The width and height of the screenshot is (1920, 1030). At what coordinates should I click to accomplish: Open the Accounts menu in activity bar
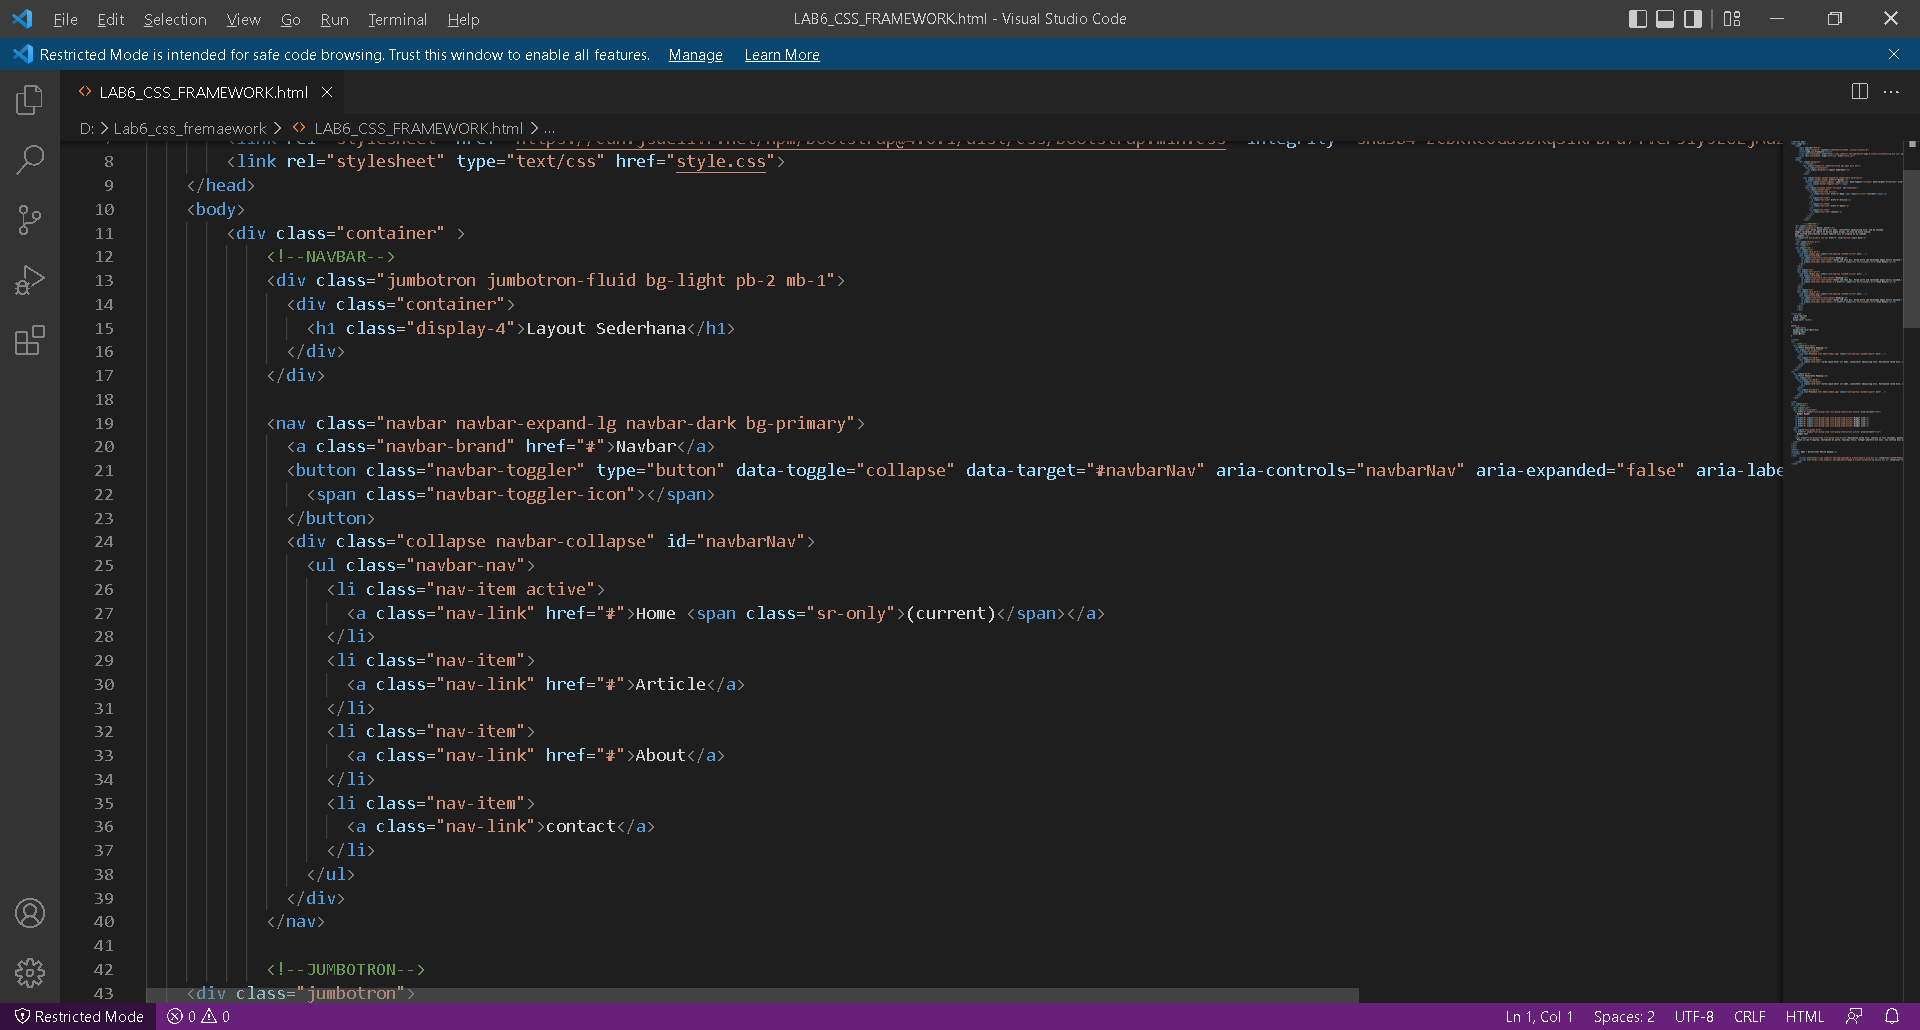[x=29, y=913]
